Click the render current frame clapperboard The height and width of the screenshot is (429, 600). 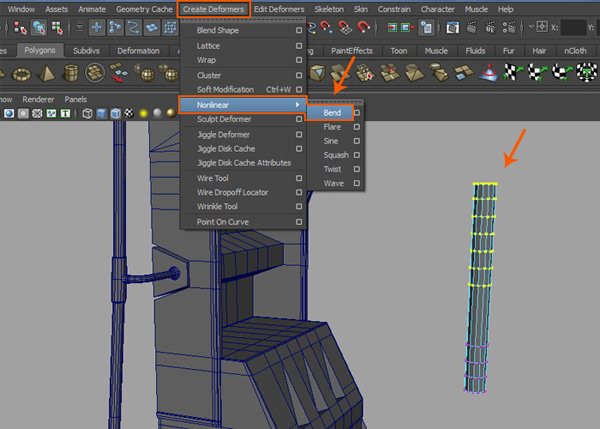point(471,28)
